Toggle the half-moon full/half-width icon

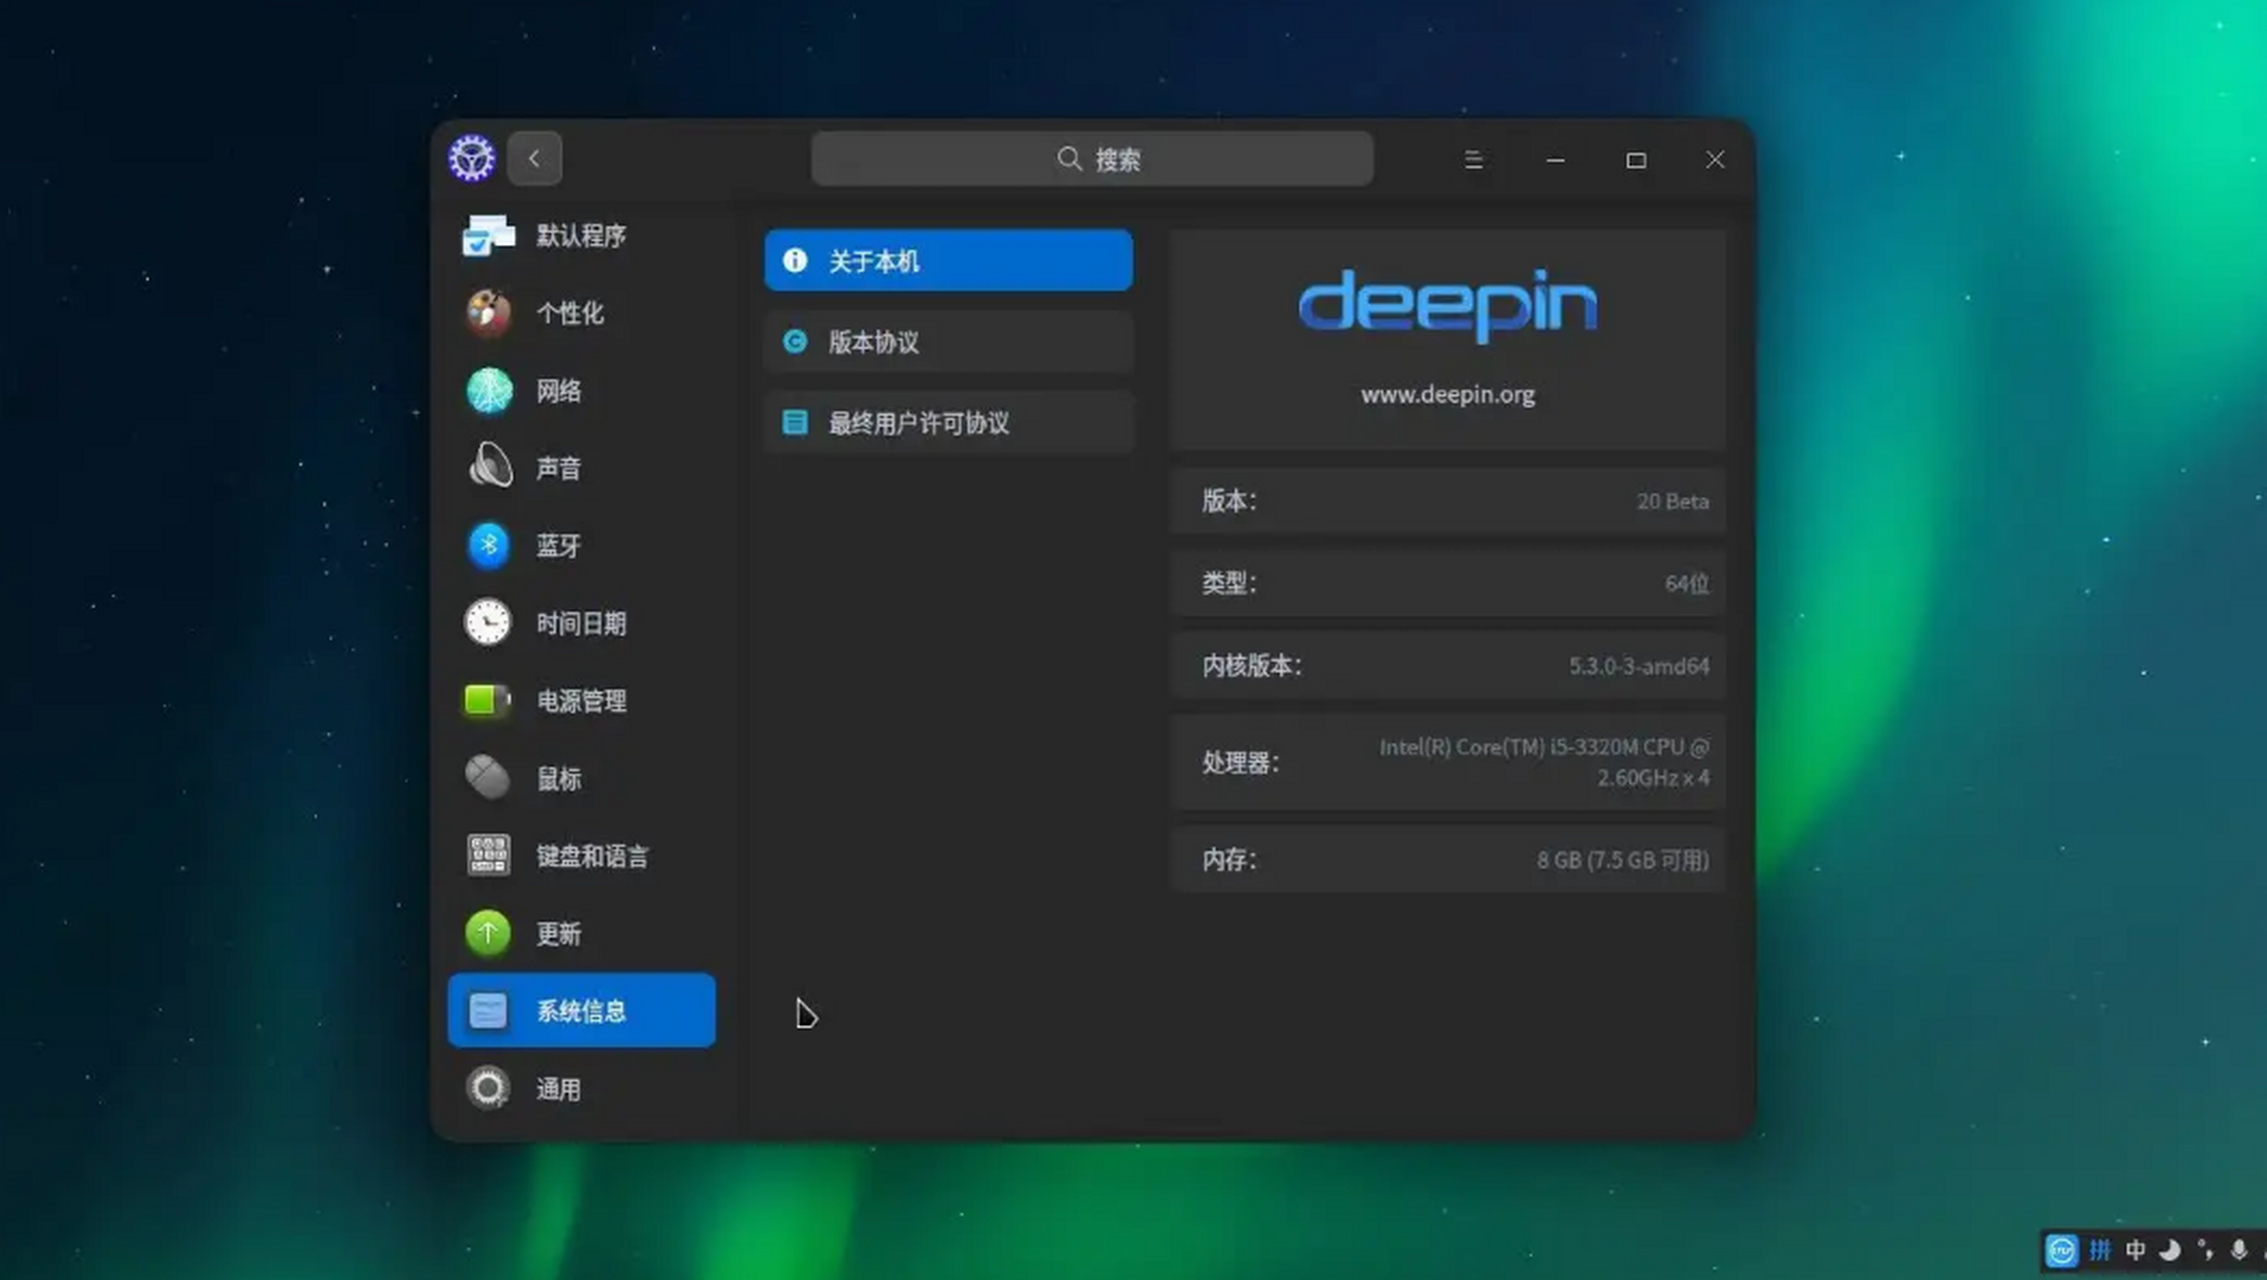[2169, 1250]
